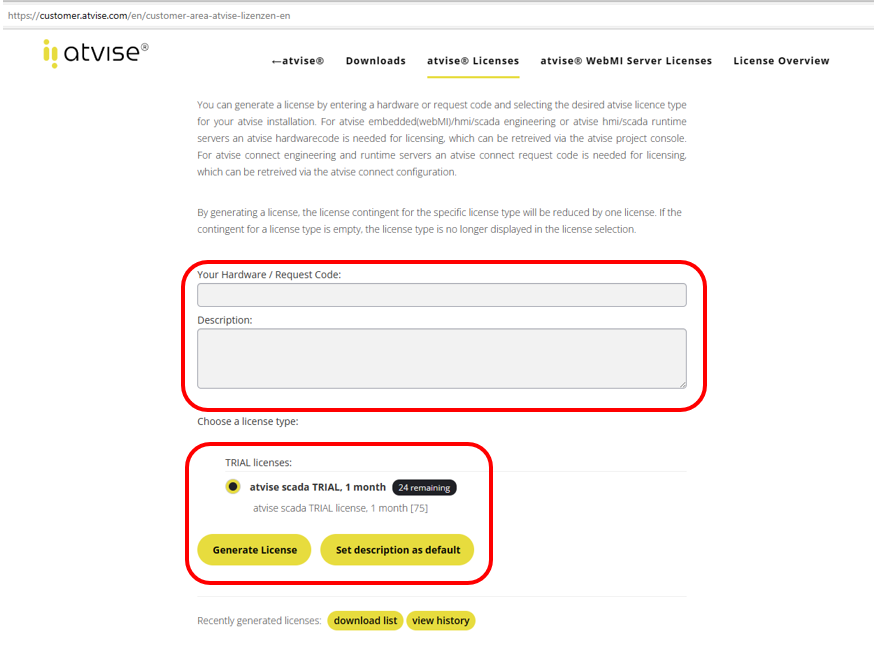
Task: Click the atvise logo
Action: (96, 53)
